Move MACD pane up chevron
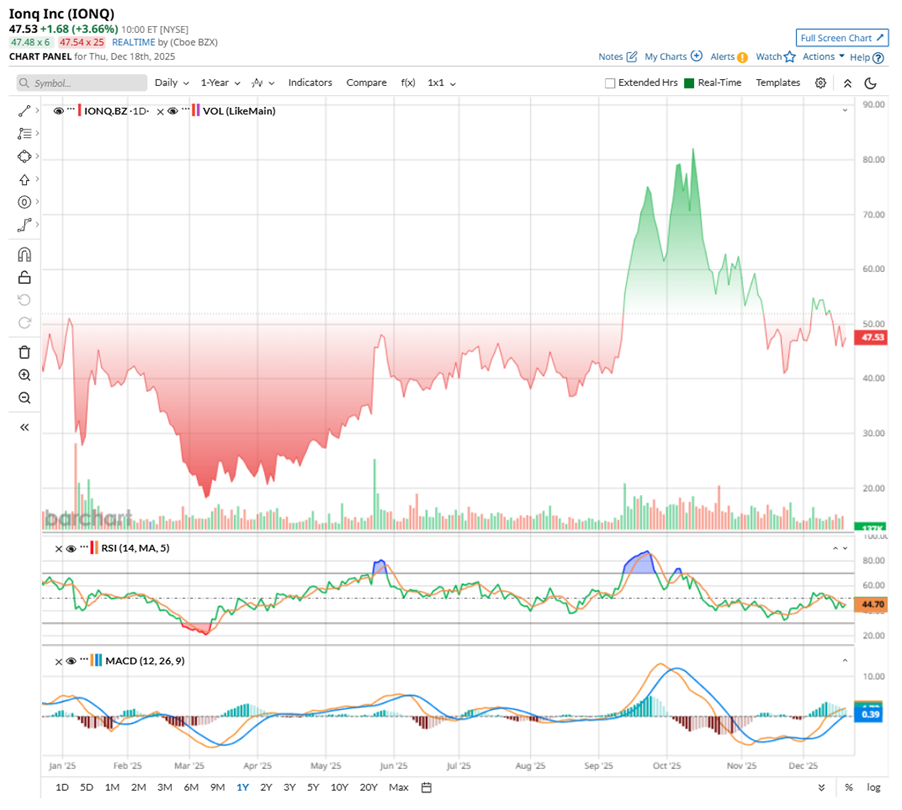The image size is (902, 810). (844, 660)
